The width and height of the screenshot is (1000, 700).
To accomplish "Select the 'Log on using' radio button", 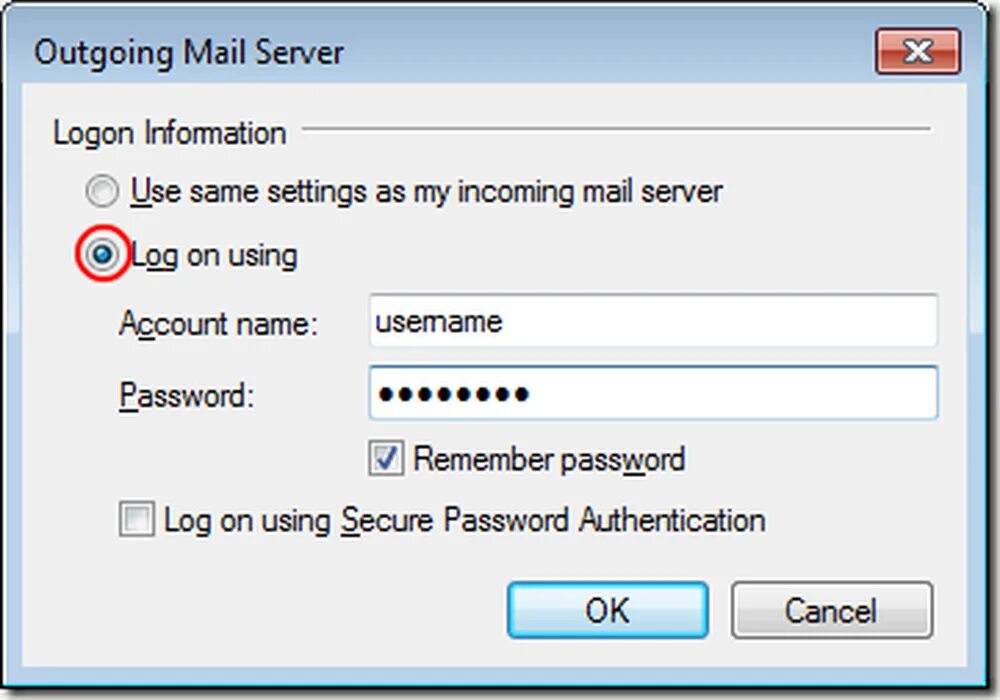I will point(103,254).
